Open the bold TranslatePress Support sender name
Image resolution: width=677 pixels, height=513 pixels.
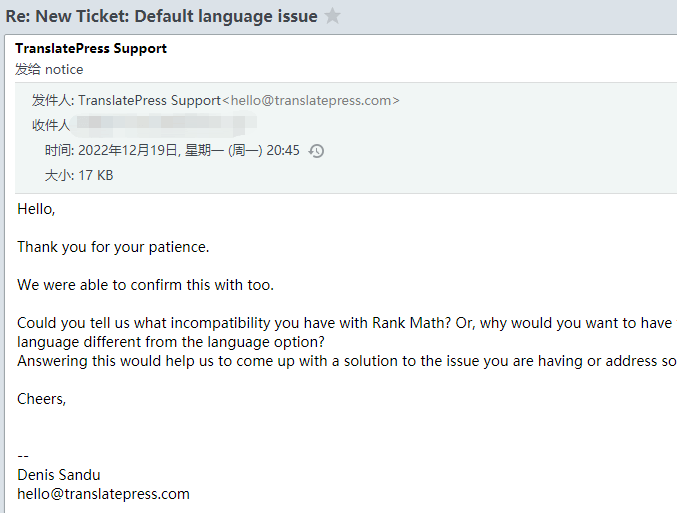pyautogui.click(x=91, y=48)
